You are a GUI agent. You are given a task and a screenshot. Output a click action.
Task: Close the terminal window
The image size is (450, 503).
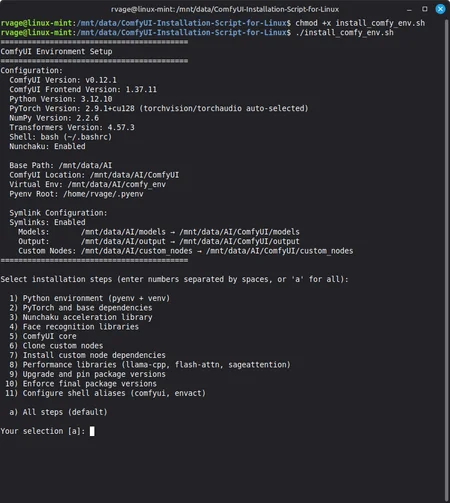point(440,9)
